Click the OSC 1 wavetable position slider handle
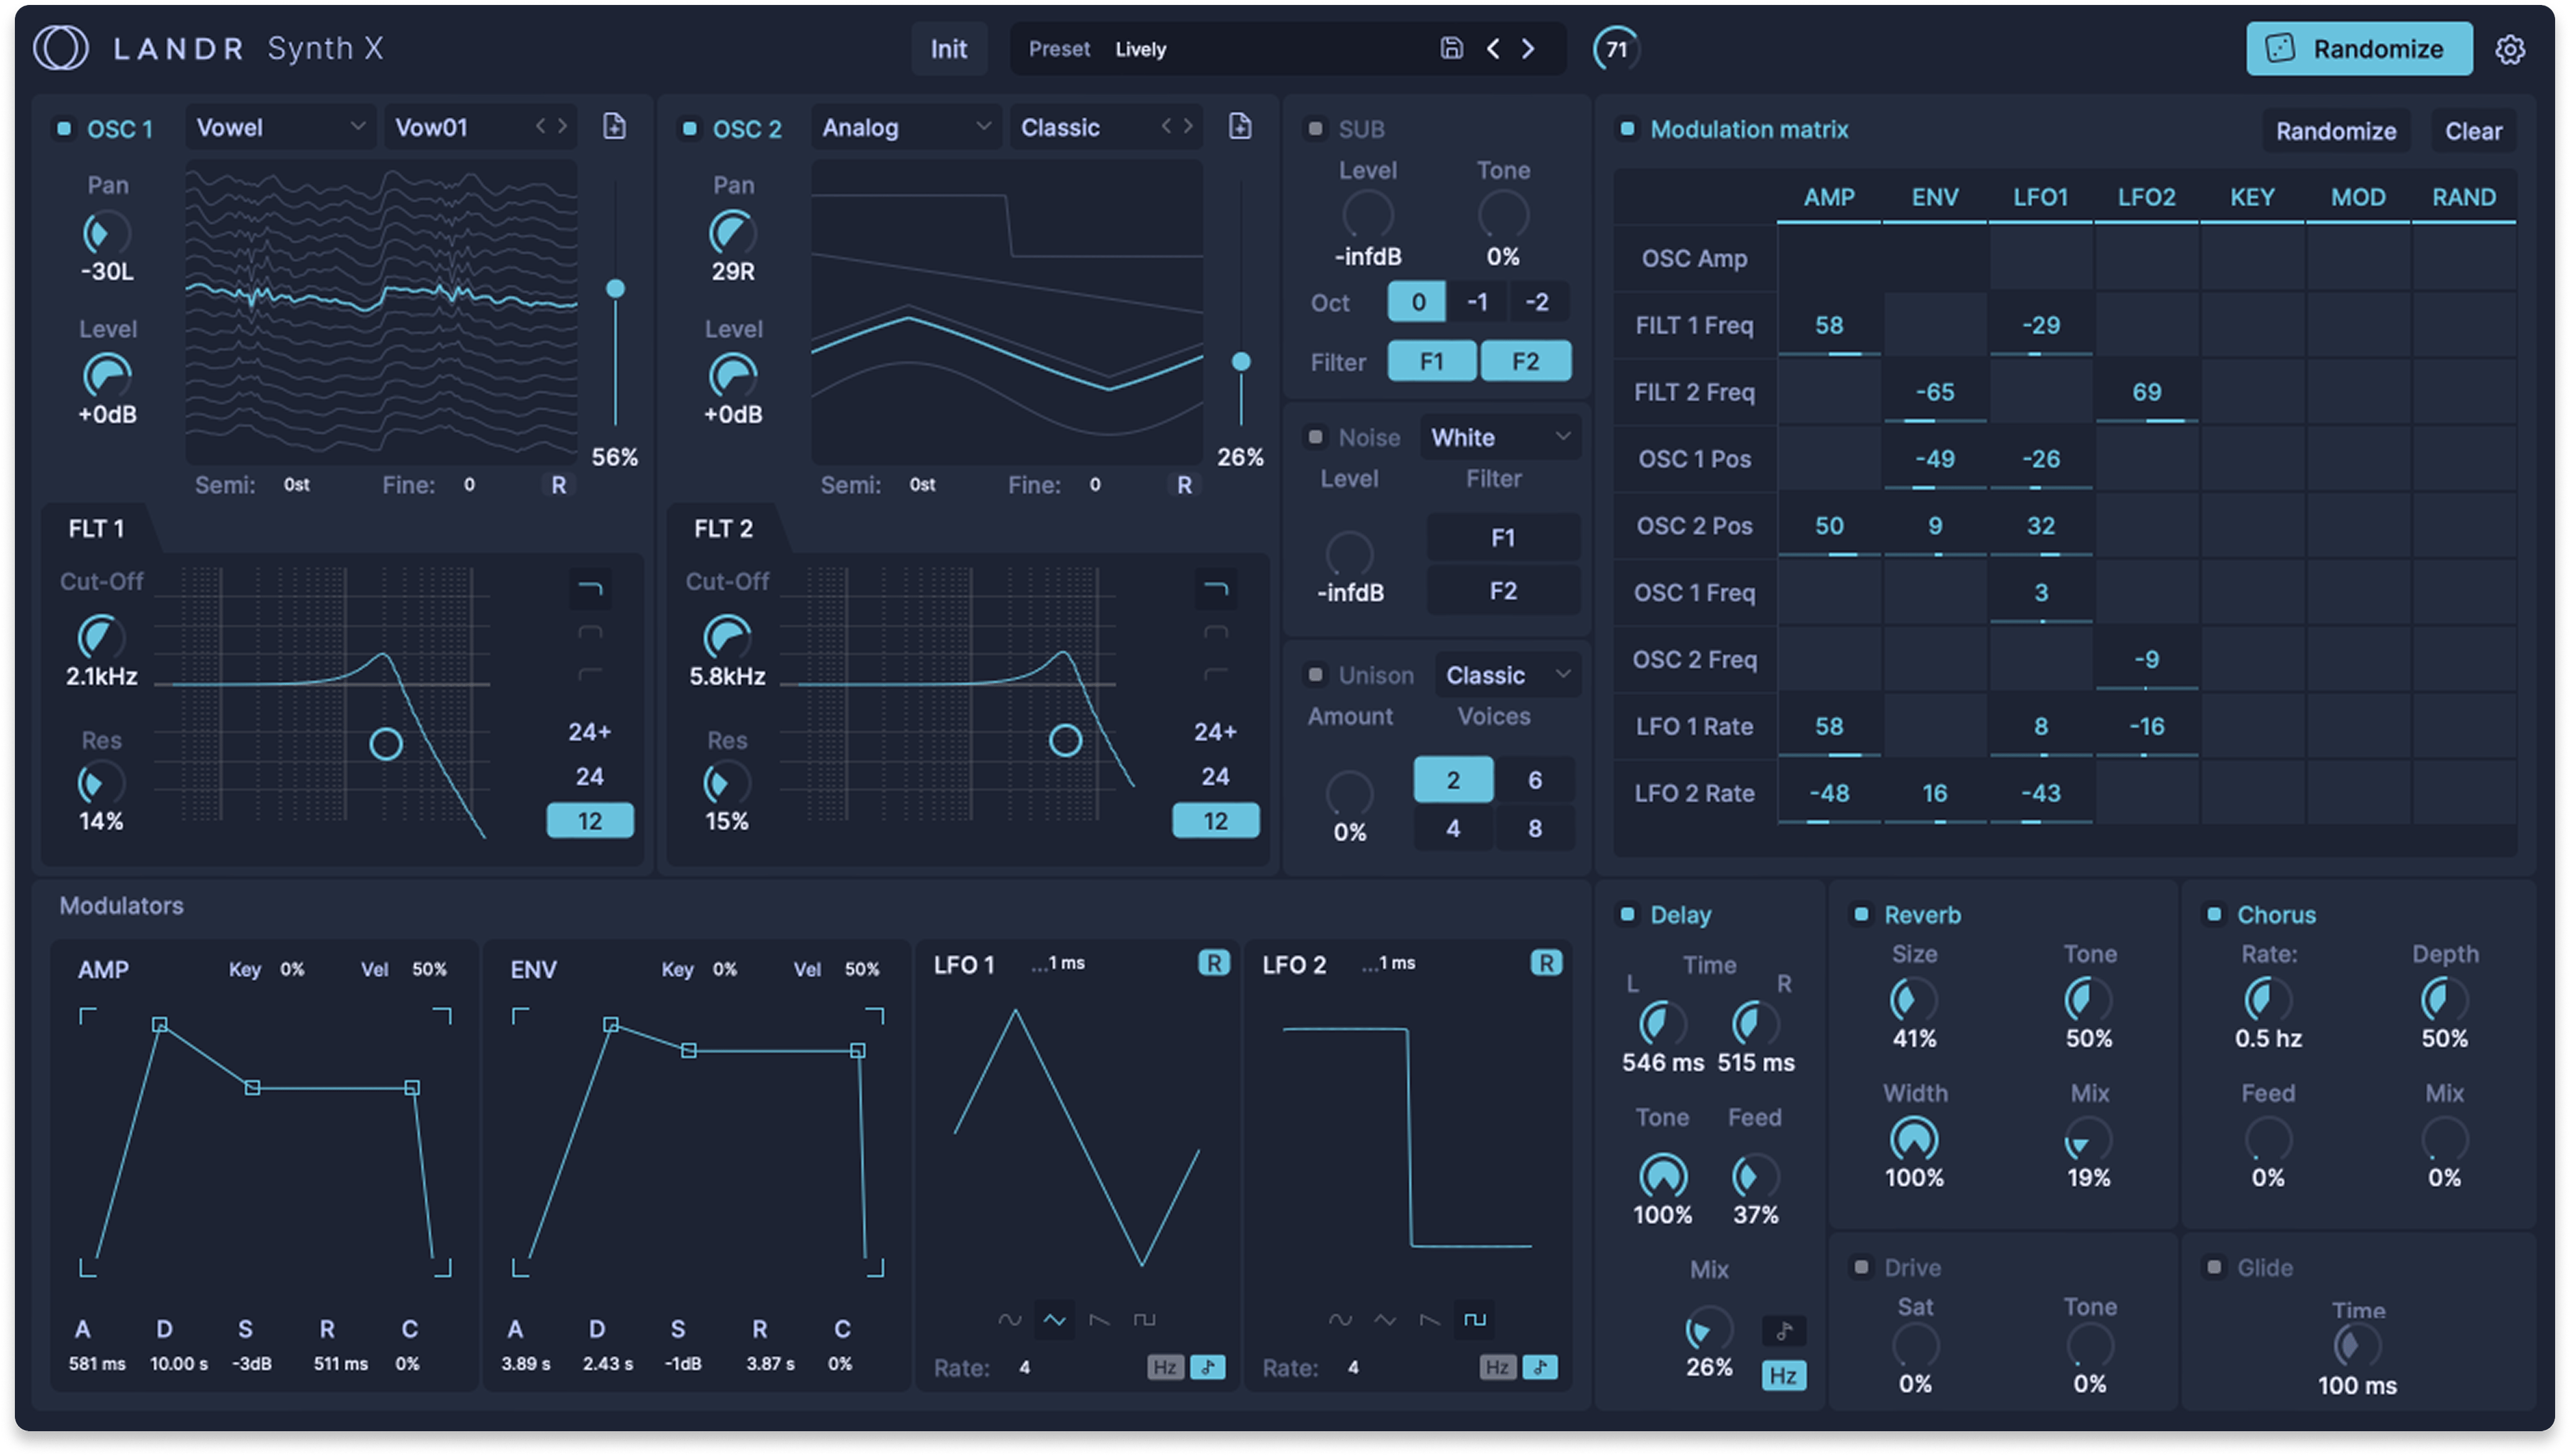This screenshot has height=1456, width=2570. [x=615, y=289]
